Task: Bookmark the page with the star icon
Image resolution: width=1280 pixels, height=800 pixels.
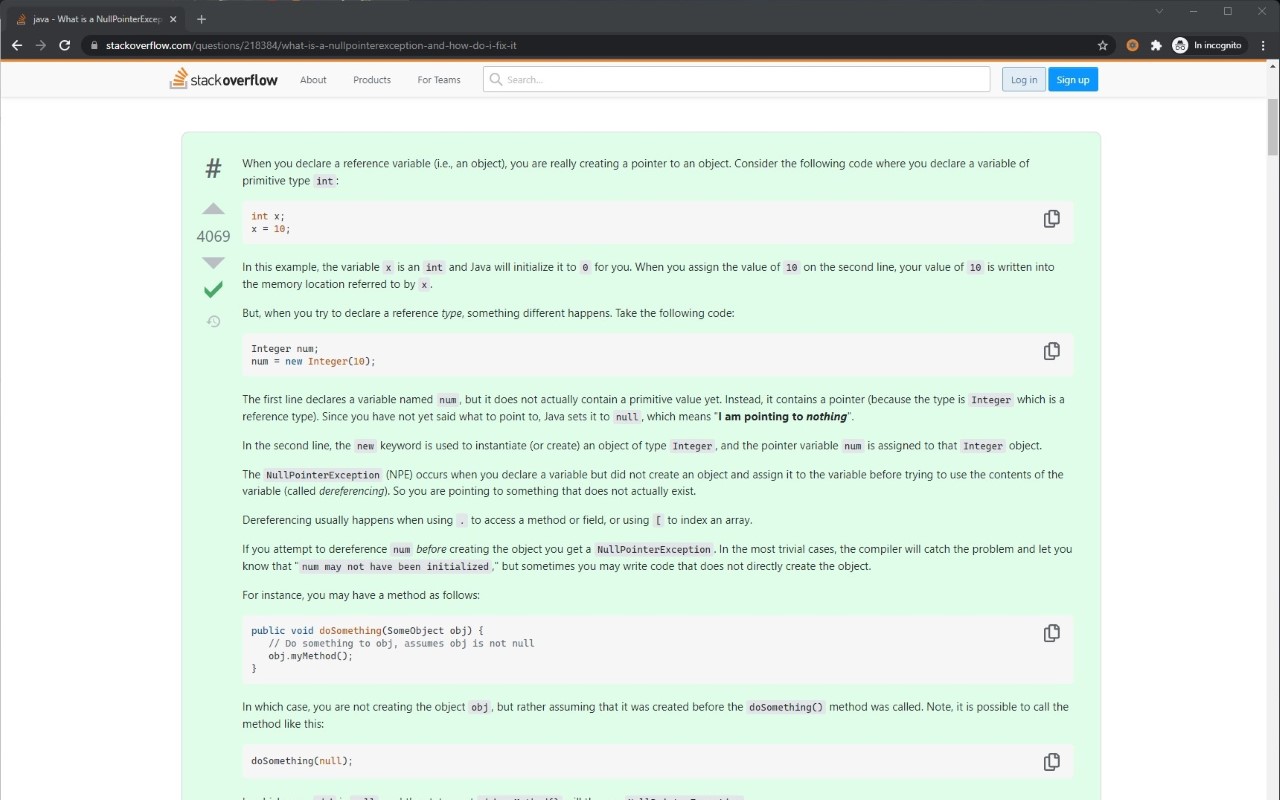Action: (x=1102, y=45)
